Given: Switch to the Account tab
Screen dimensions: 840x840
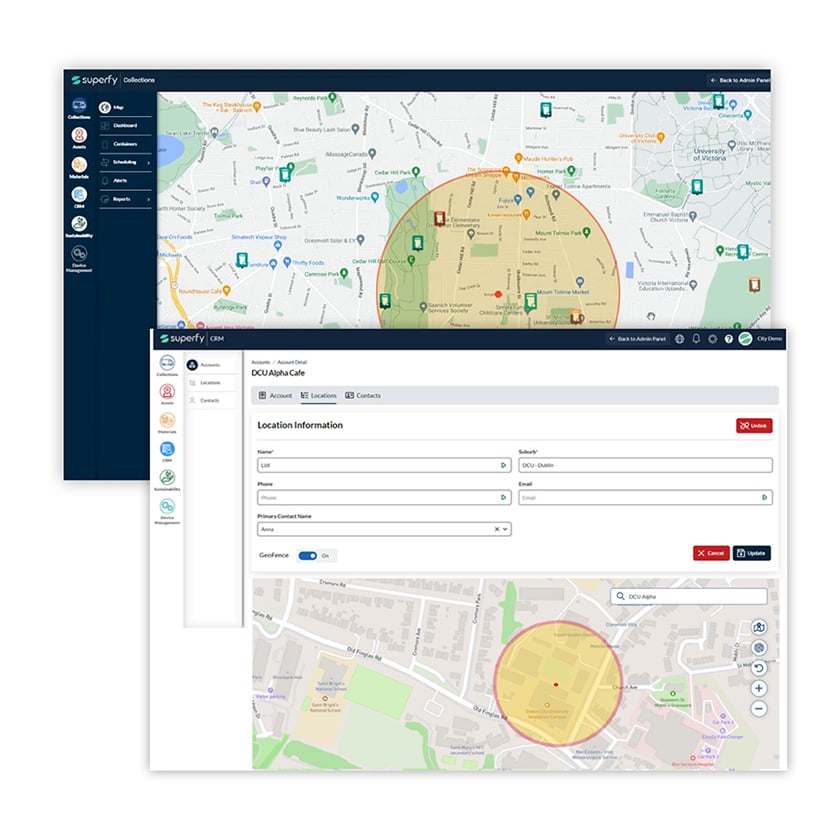Looking at the screenshot, I should tap(275, 396).
